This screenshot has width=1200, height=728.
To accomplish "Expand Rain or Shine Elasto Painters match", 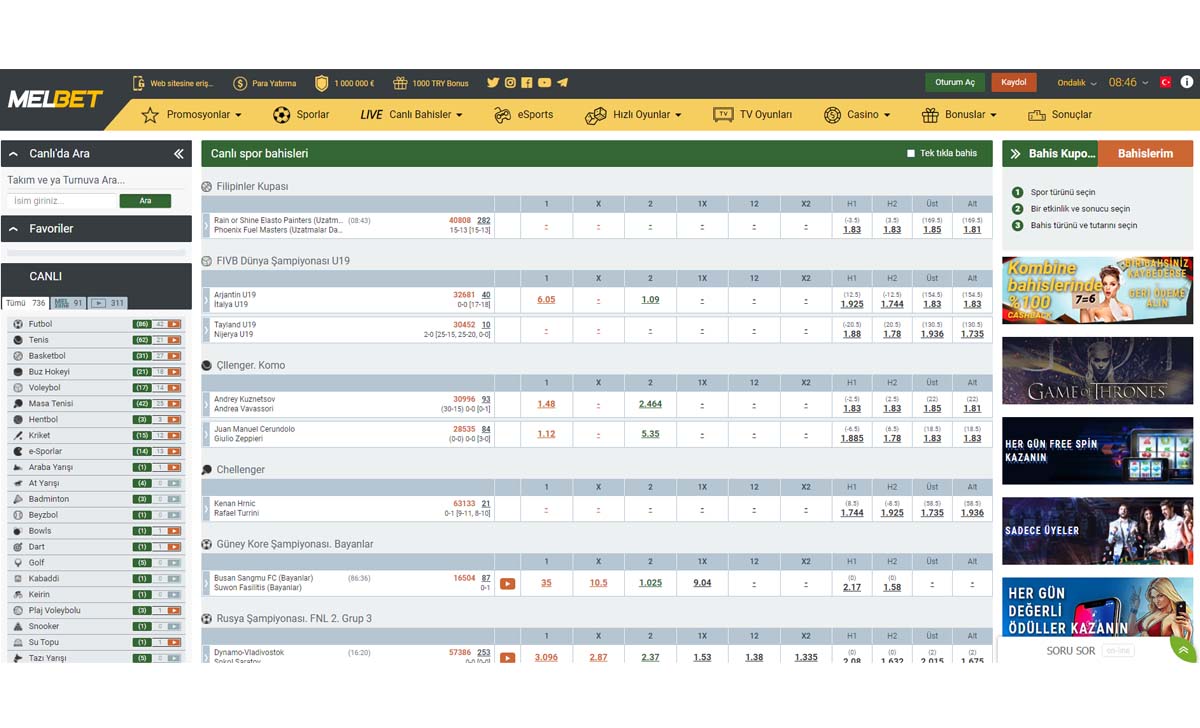I will coord(206,225).
